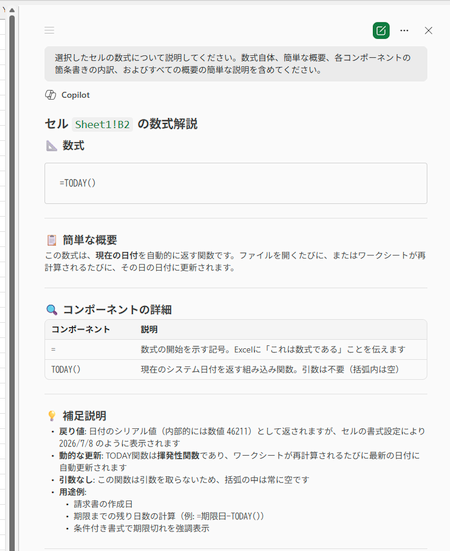This screenshot has height=551, width=450.
Task: Click the Copilot name label
Action: (76, 95)
